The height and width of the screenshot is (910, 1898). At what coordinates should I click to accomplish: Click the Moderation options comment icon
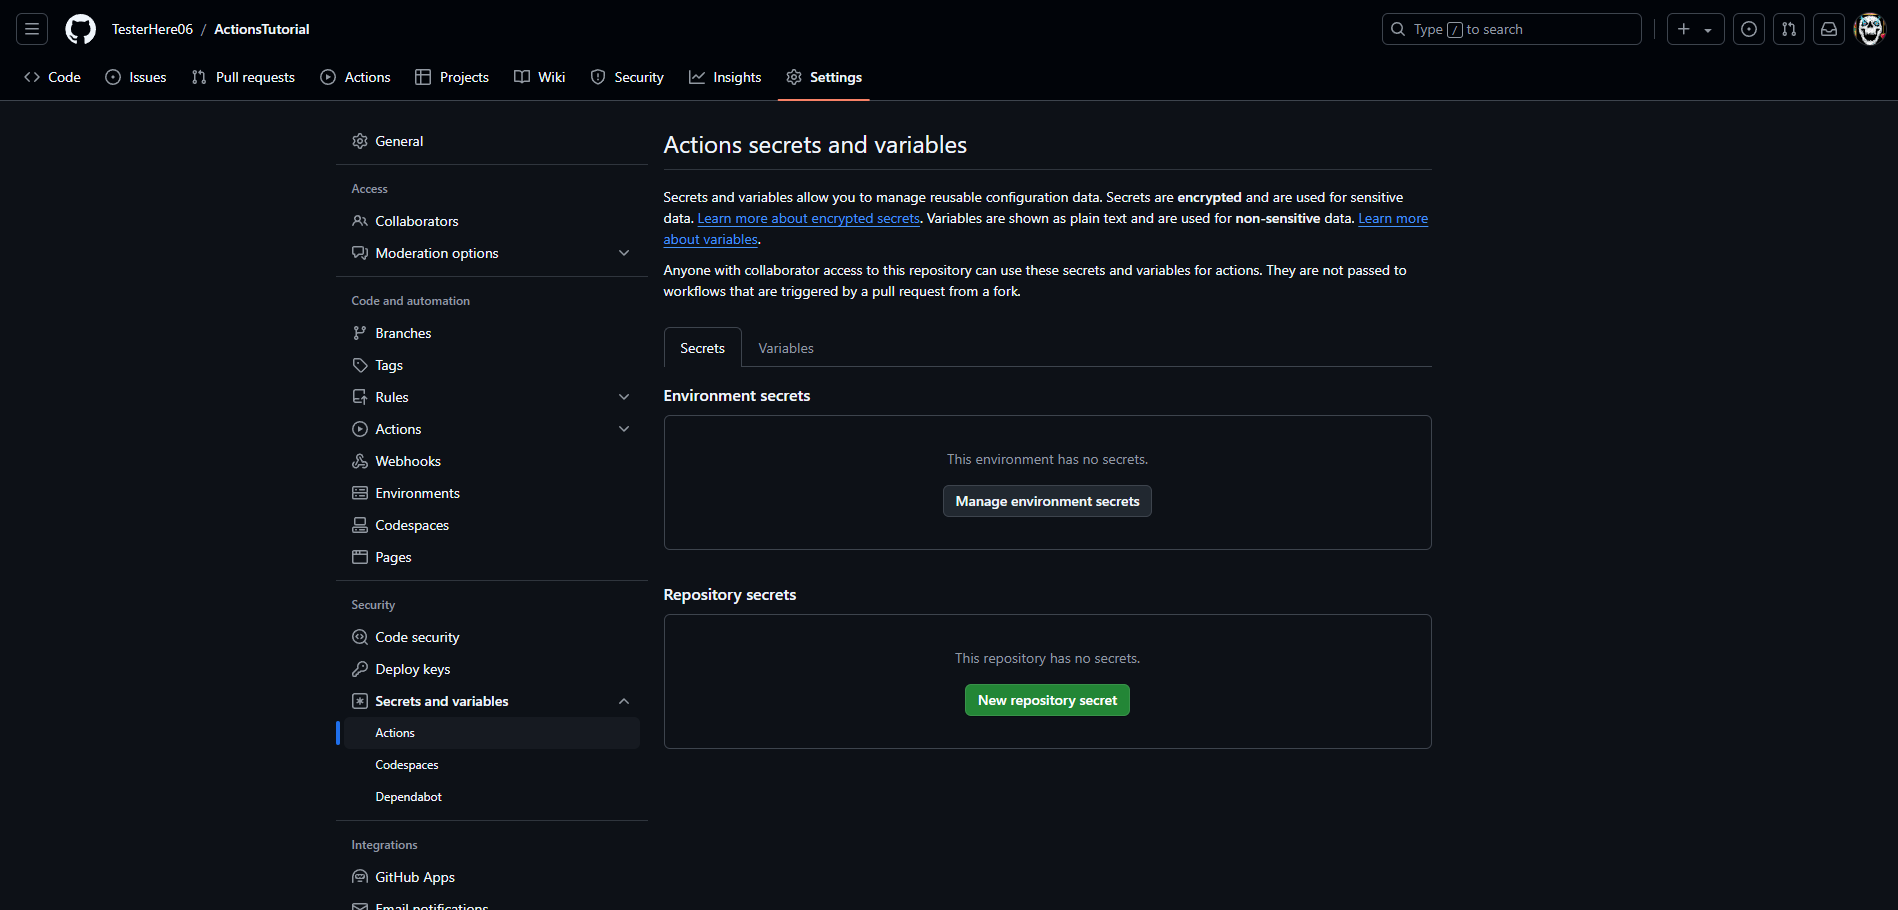click(x=360, y=253)
